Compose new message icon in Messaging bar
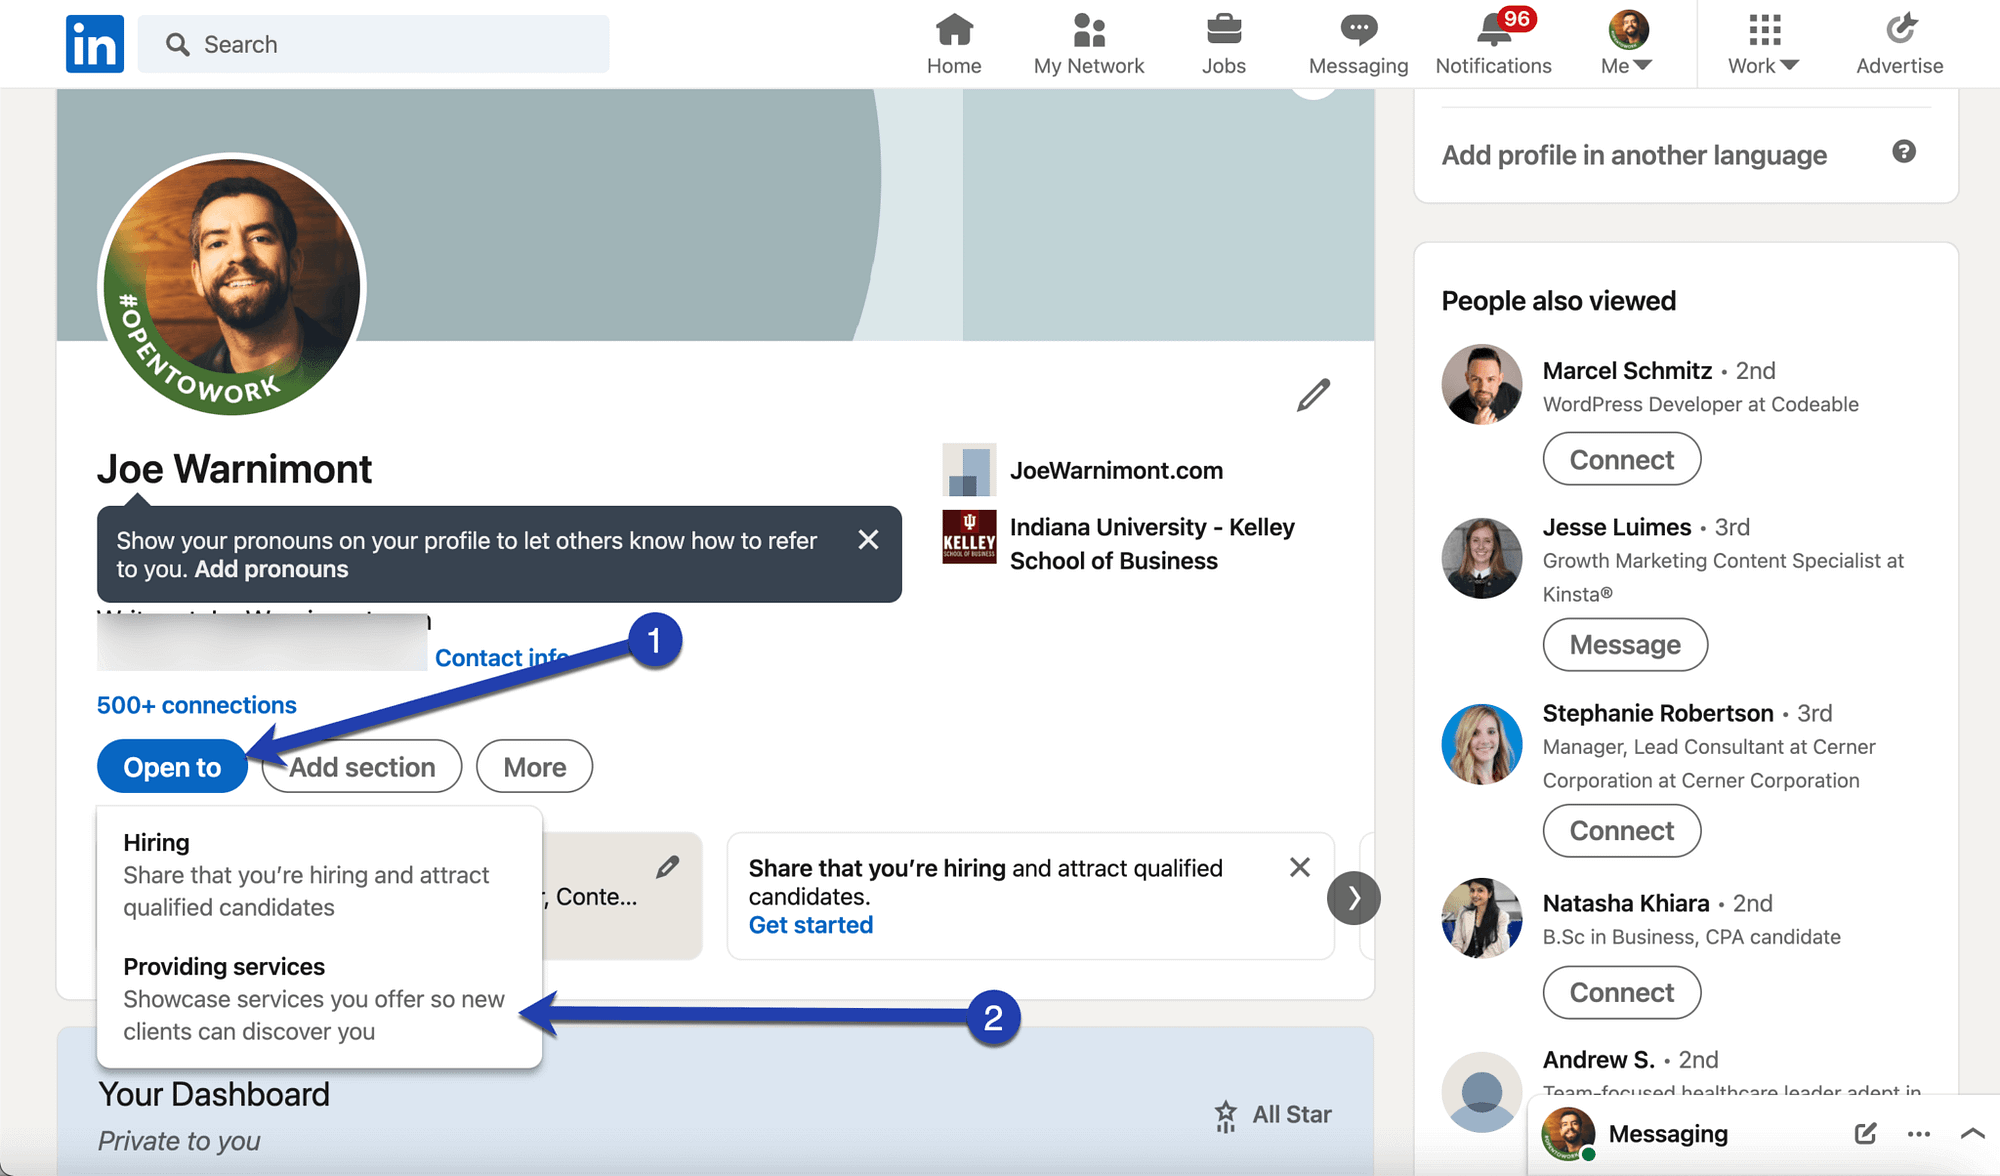 1865,1134
